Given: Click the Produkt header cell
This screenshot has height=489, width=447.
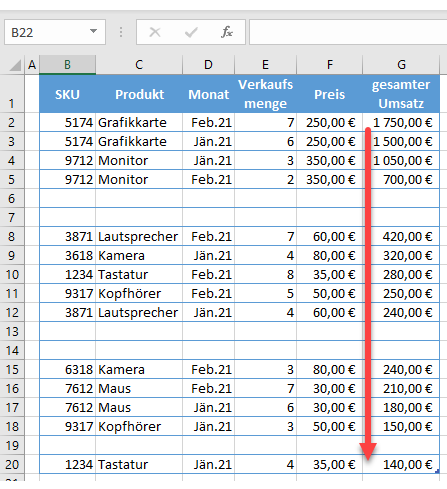Looking at the screenshot, I should coord(139,94).
